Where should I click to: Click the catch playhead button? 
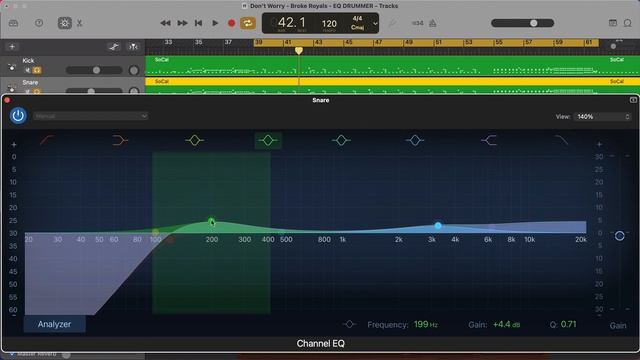pos(133,47)
